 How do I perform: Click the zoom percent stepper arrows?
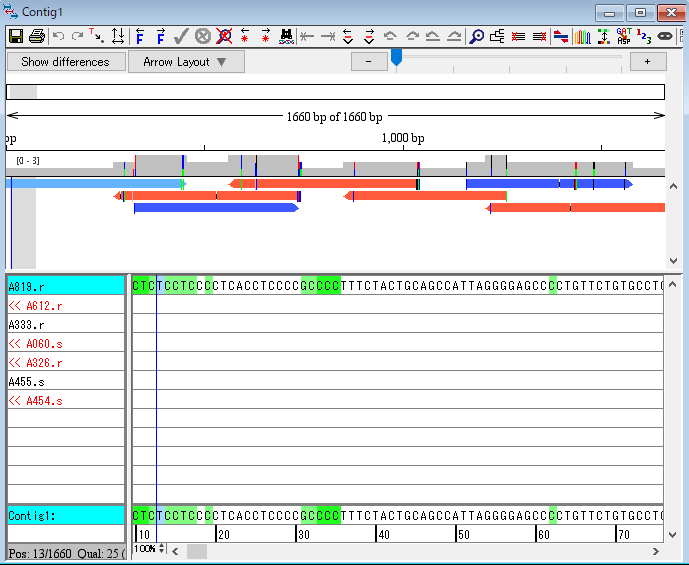(162, 548)
